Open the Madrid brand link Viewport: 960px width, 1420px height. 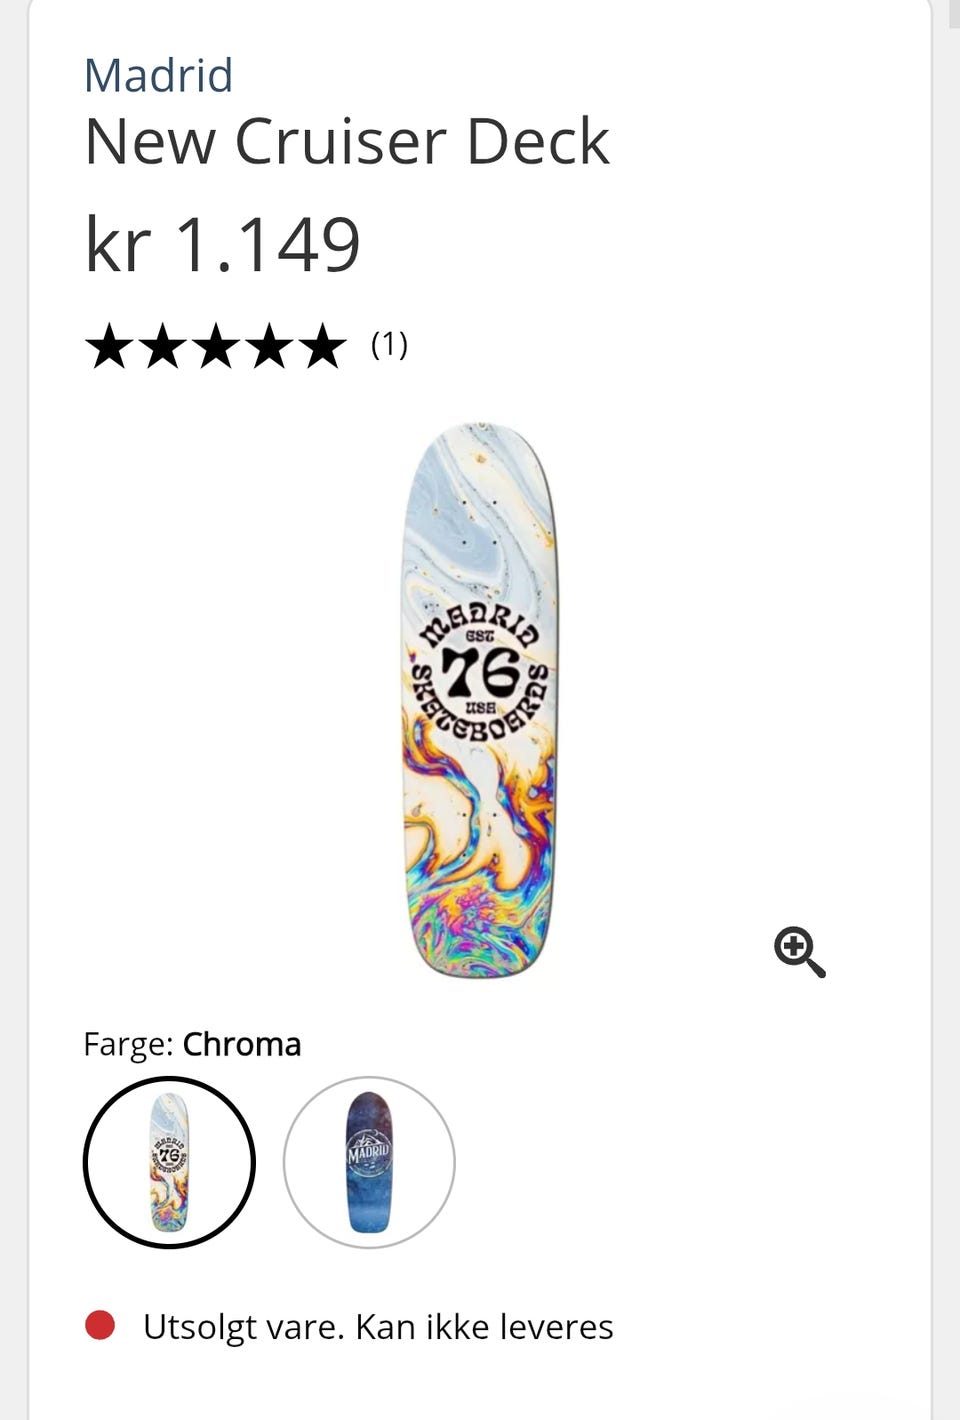click(158, 76)
